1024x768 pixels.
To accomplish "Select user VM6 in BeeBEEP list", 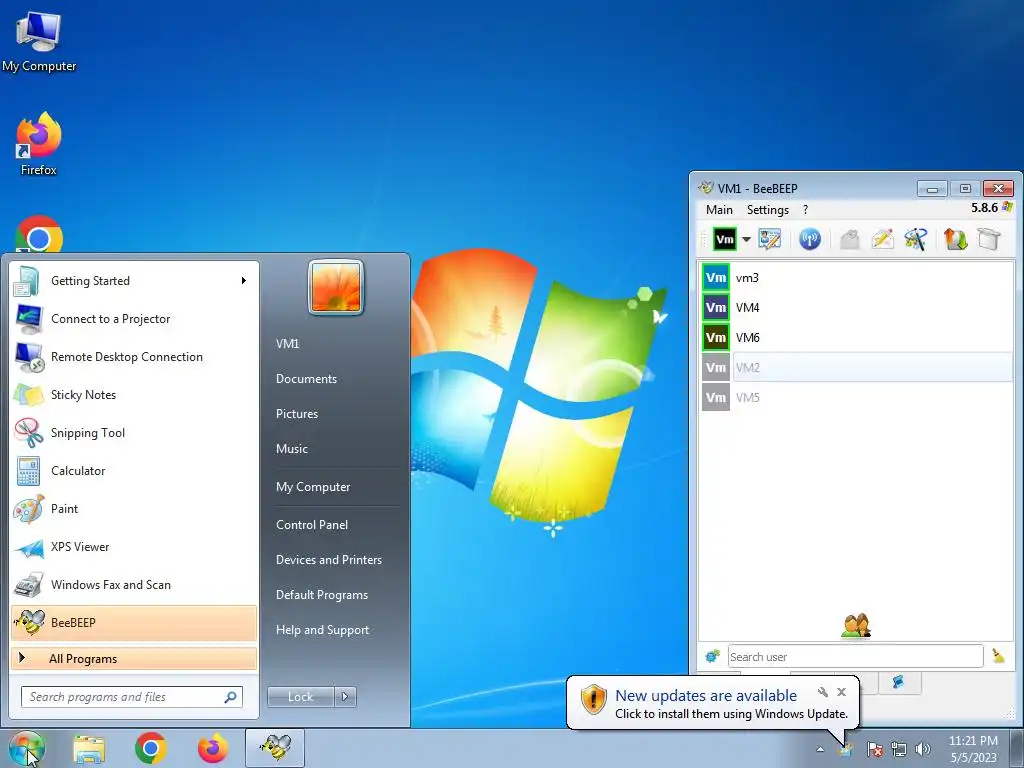I will (x=856, y=338).
